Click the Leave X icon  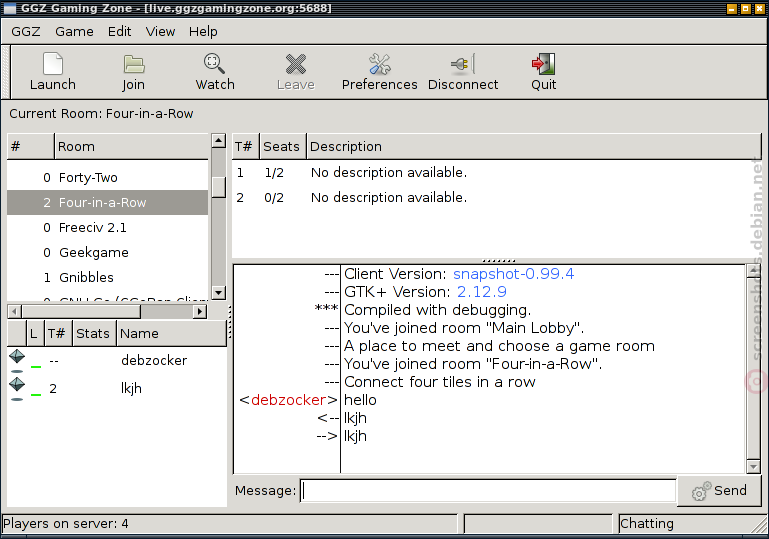pyautogui.click(x=296, y=64)
